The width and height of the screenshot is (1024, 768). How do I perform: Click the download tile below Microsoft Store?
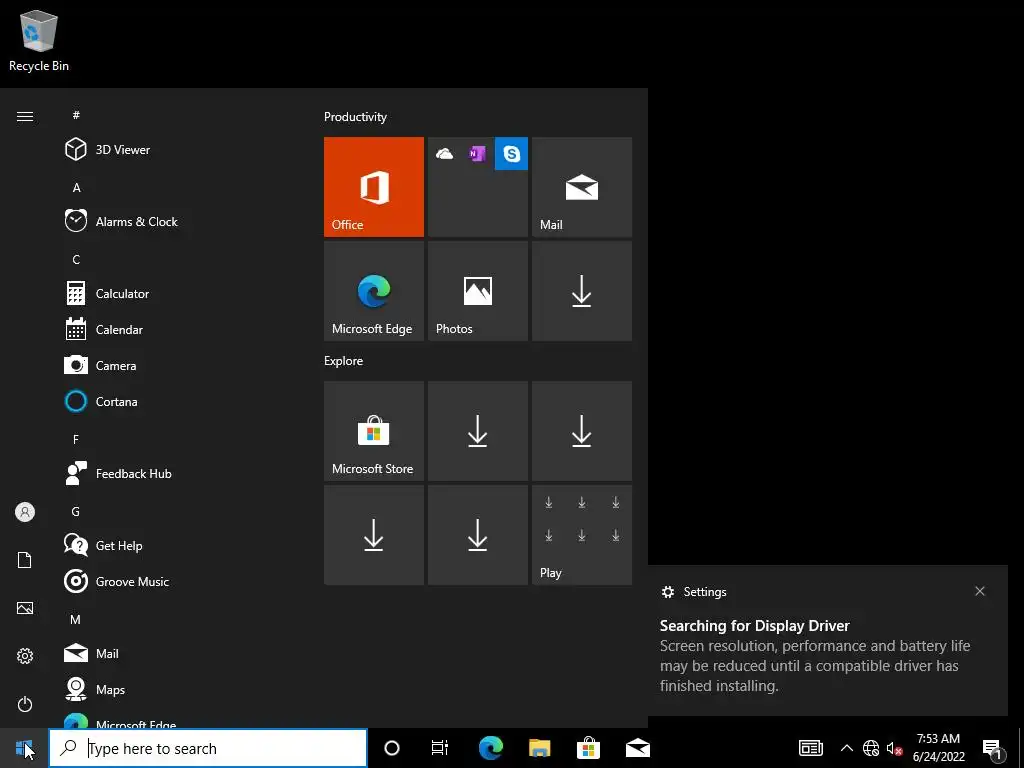click(x=374, y=535)
